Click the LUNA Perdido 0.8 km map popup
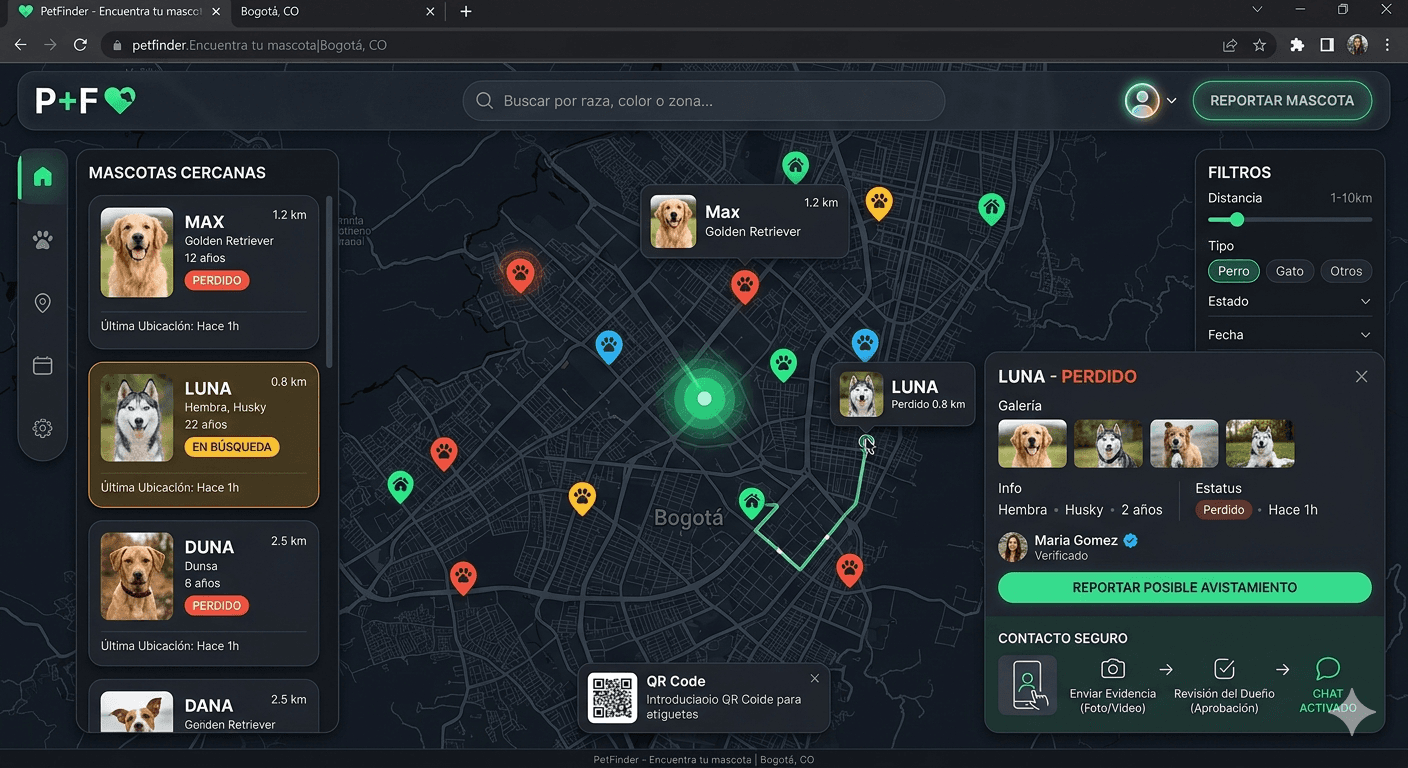1408x768 pixels. [902, 394]
